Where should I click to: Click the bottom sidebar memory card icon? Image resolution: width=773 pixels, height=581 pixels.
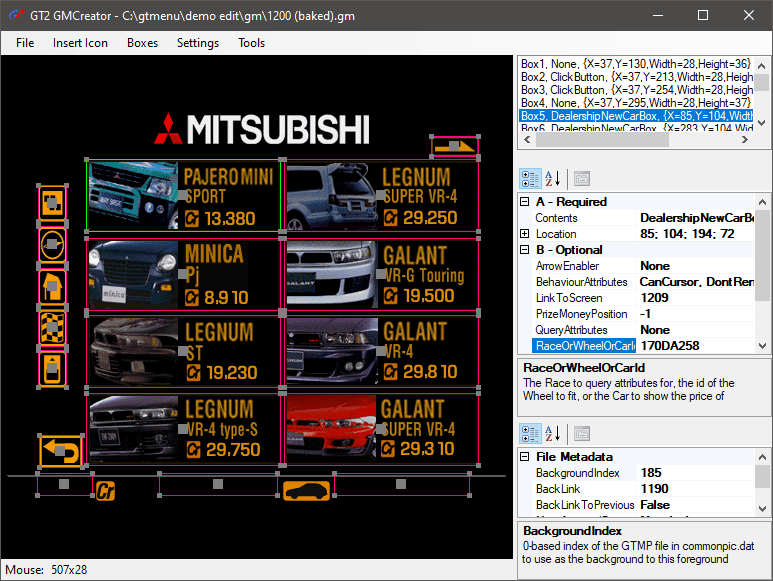(52, 369)
